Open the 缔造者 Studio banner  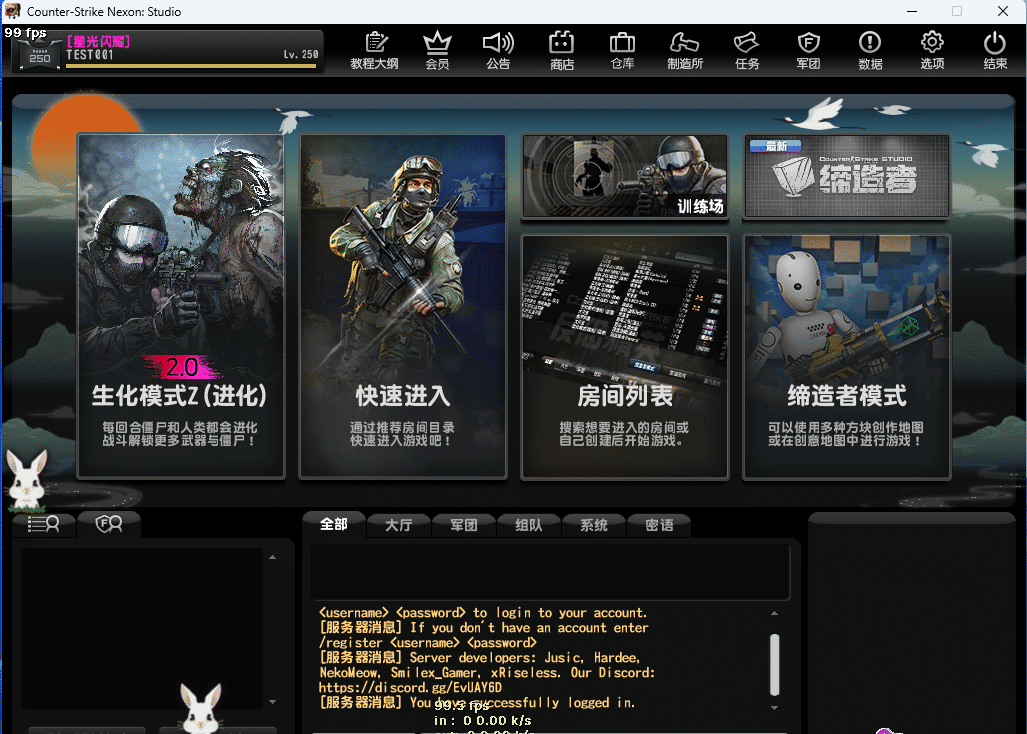tap(847, 175)
